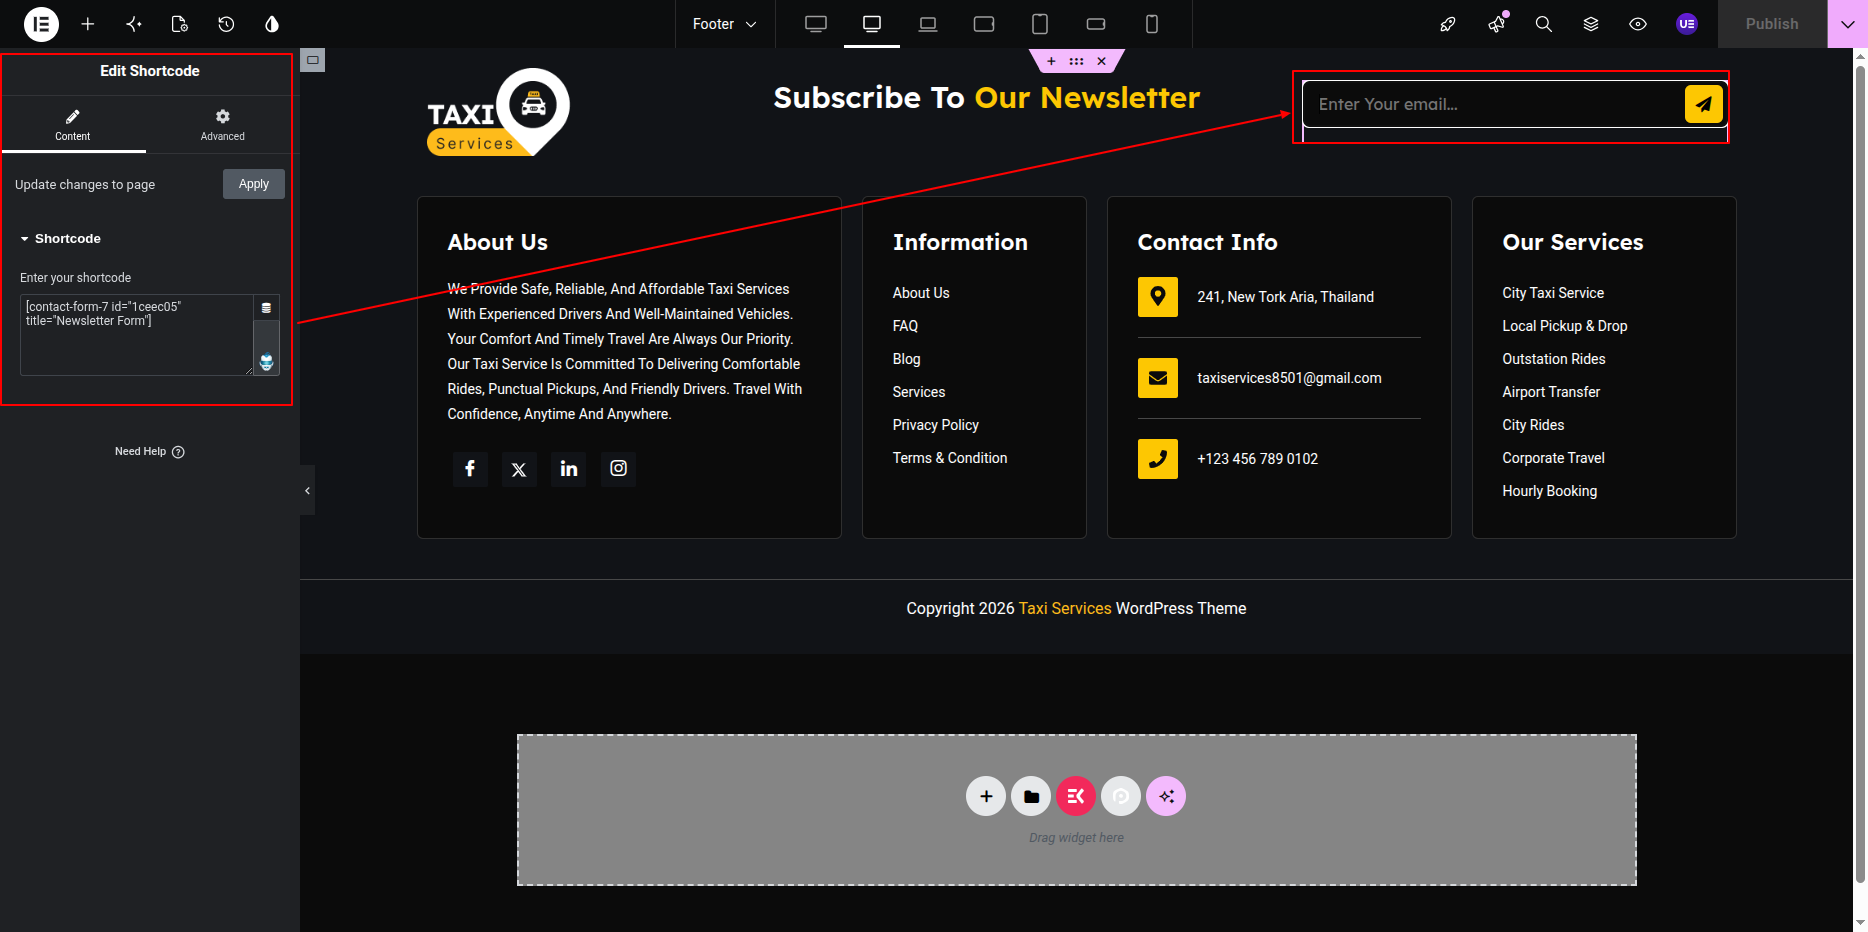Toggle the preview eye icon
1868x932 pixels.
(x=1638, y=24)
